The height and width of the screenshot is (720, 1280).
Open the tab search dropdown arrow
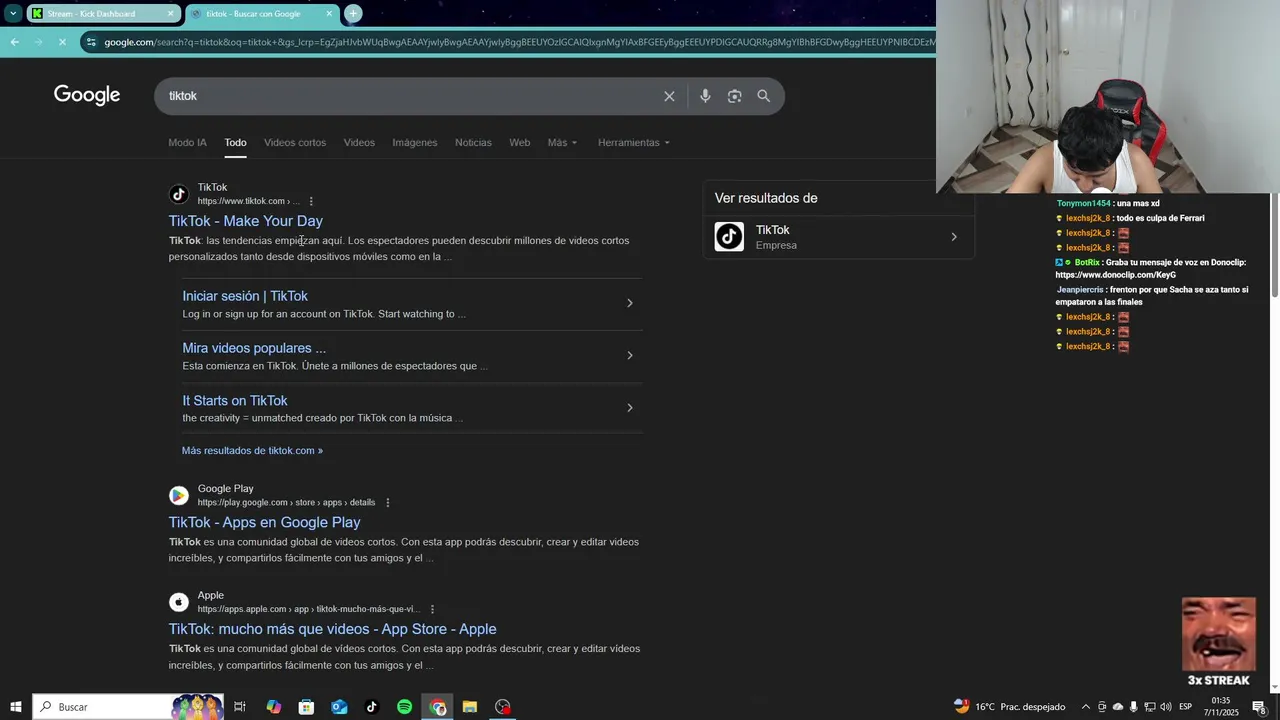click(13, 14)
